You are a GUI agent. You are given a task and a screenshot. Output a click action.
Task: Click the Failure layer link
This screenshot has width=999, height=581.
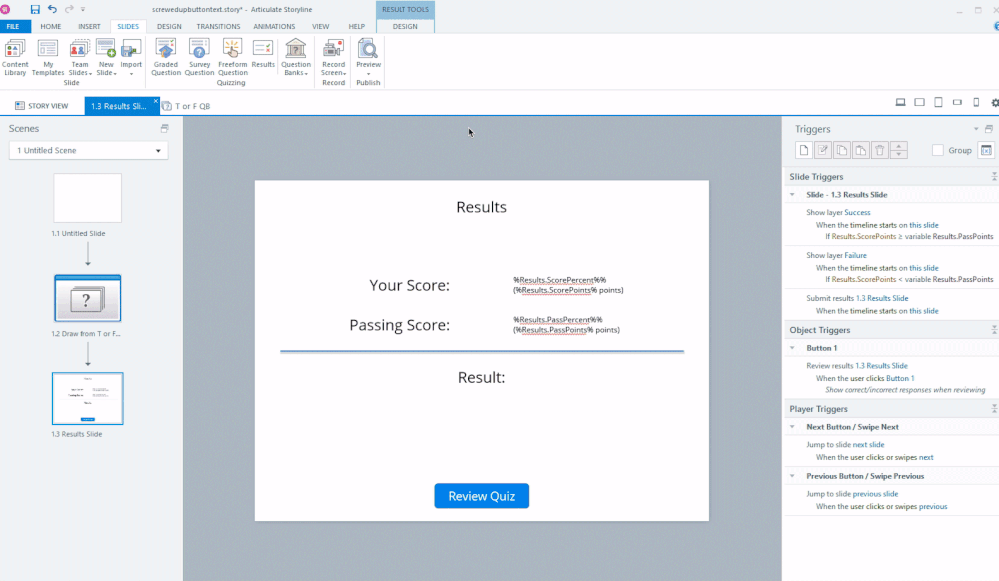(856, 255)
